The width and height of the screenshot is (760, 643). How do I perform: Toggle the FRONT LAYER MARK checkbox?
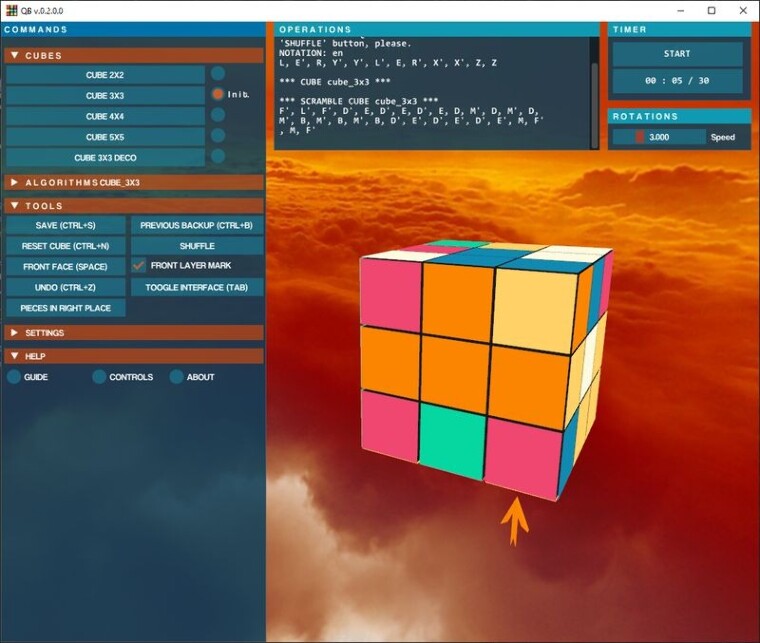[x=139, y=266]
